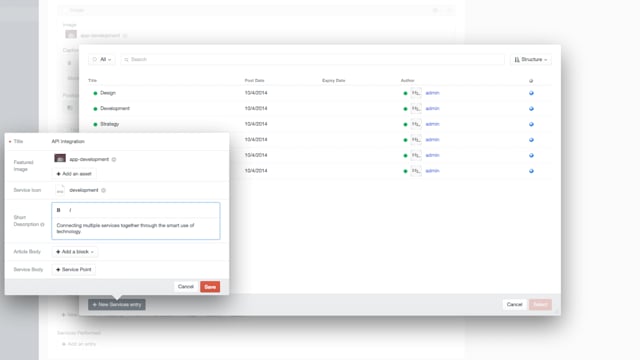Click the app-development image thumbnail
Viewport: 640px width, 360px height.
click(x=60, y=158)
